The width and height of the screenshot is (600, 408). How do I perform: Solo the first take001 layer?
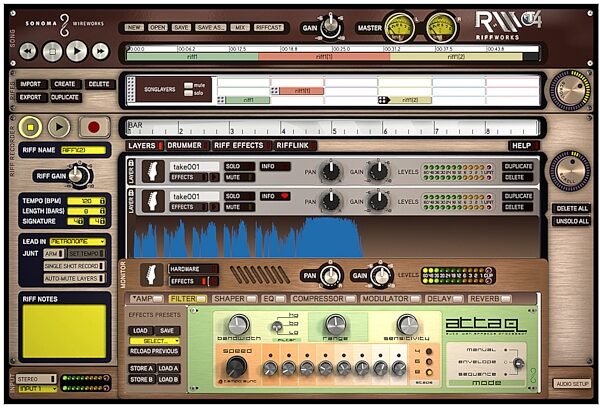pyautogui.click(x=240, y=166)
